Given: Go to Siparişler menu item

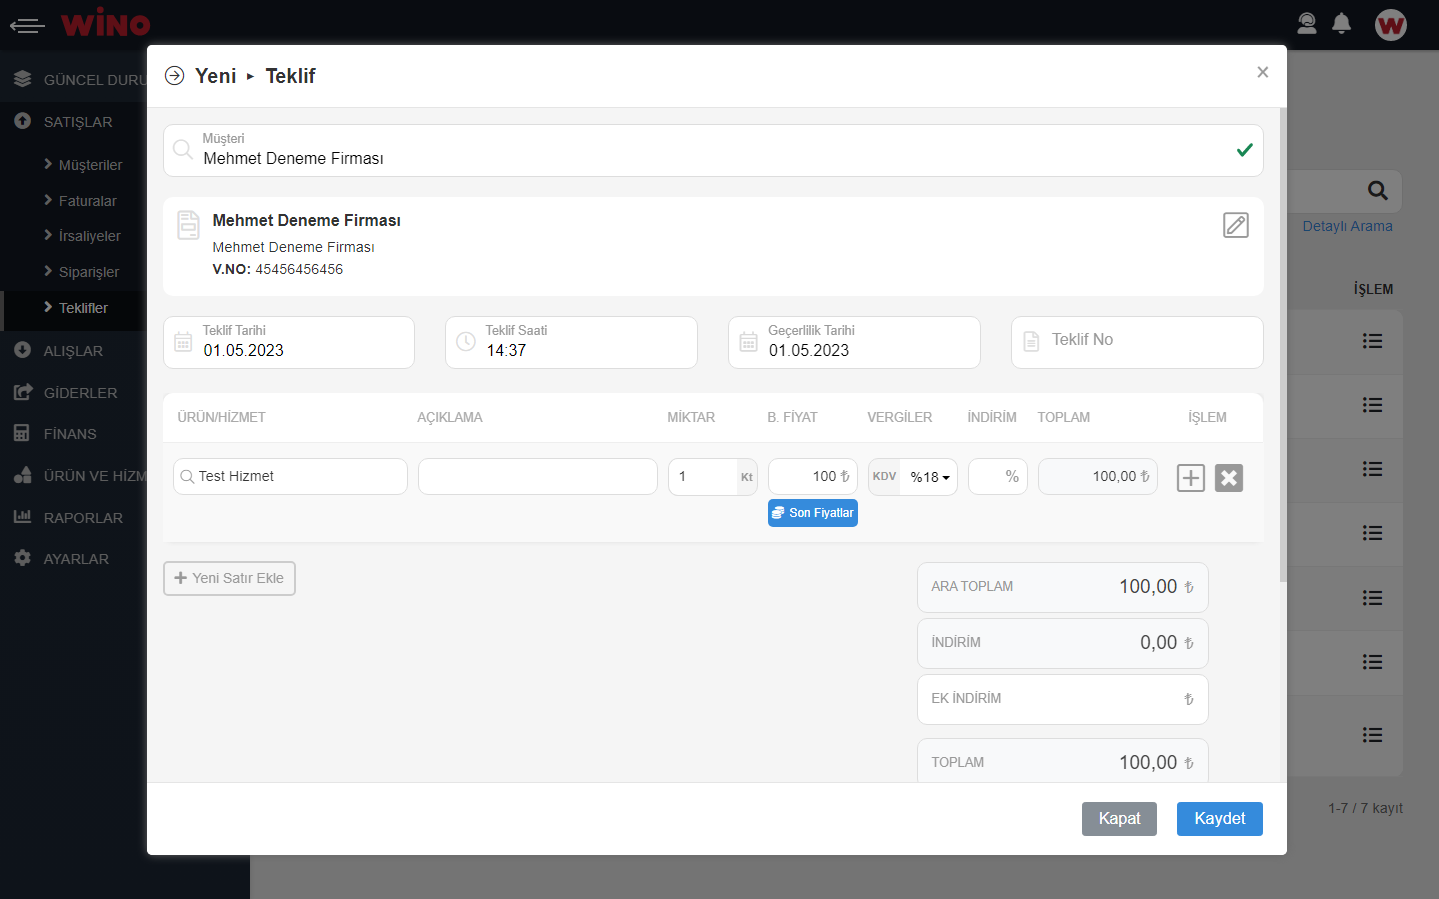Looking at the screenshot, I should pos(88,272).
